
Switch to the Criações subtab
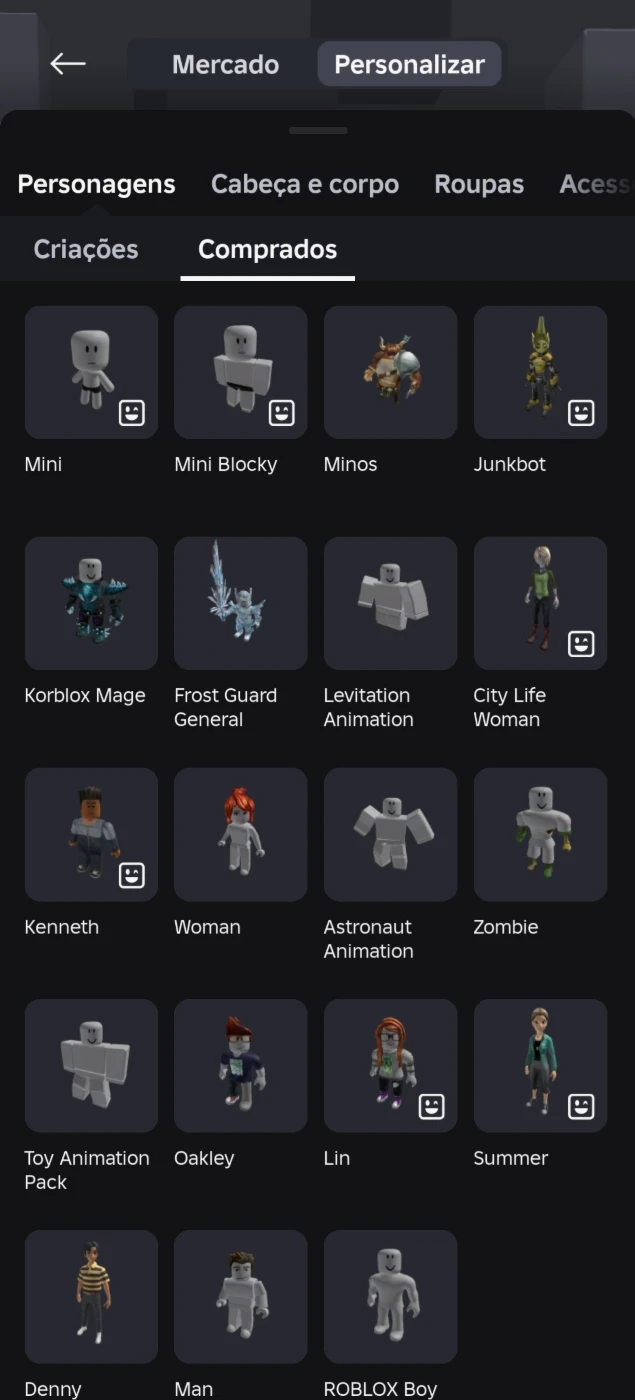[86, 249]
